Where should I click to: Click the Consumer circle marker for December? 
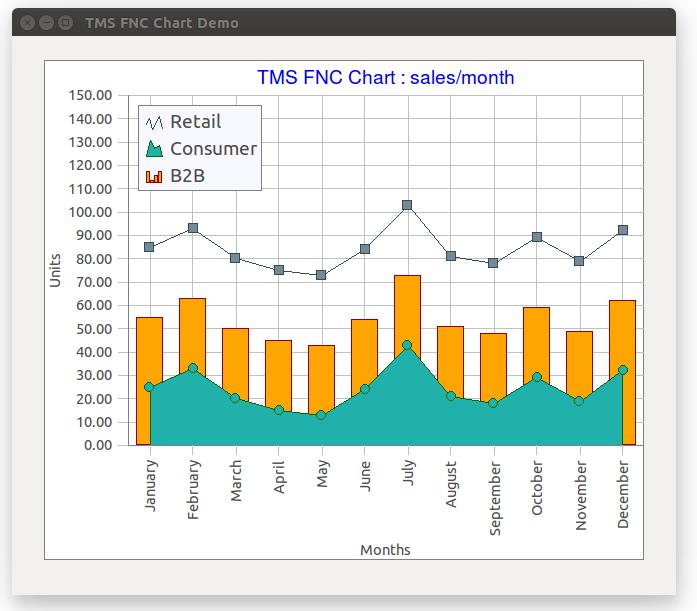point(623,370)
